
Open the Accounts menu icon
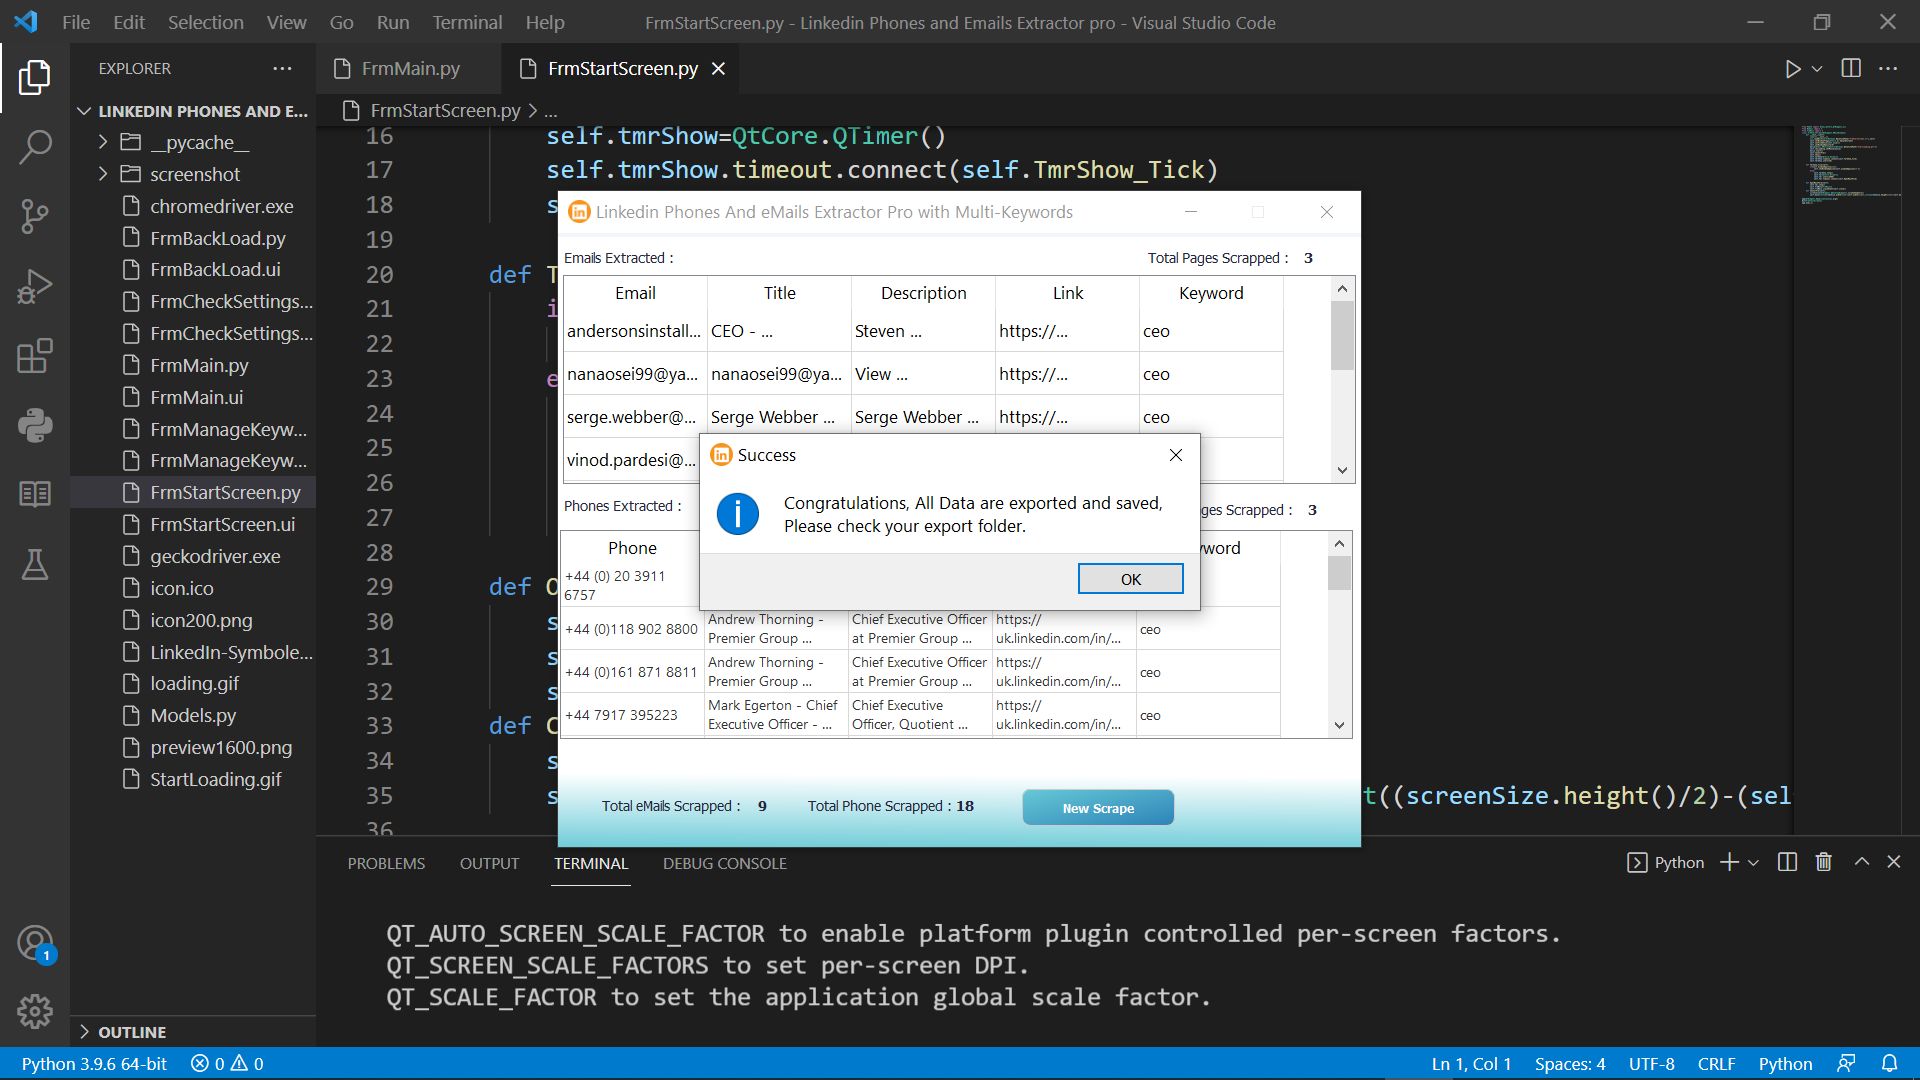tap(35, 942)
